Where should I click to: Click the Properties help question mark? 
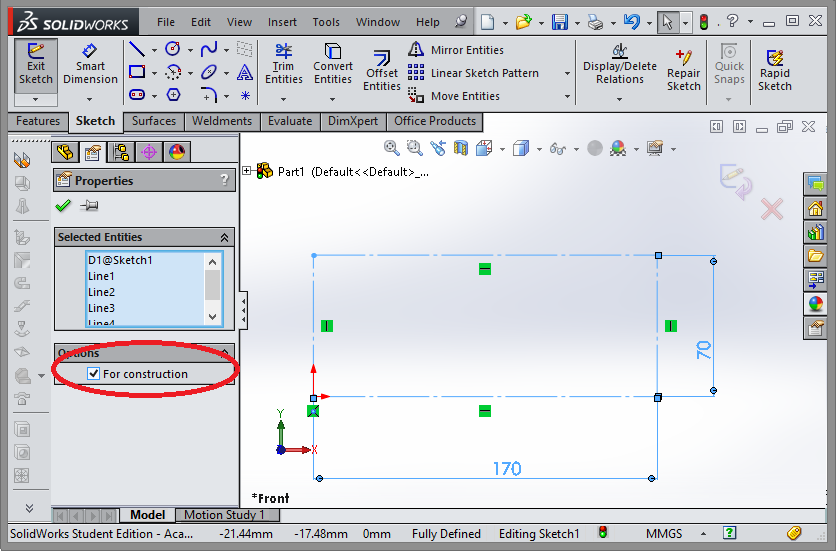[224, 180]
